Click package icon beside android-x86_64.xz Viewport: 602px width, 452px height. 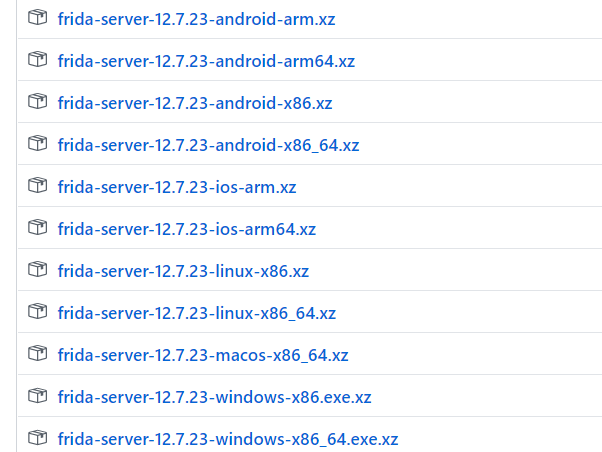click(38, 143)
